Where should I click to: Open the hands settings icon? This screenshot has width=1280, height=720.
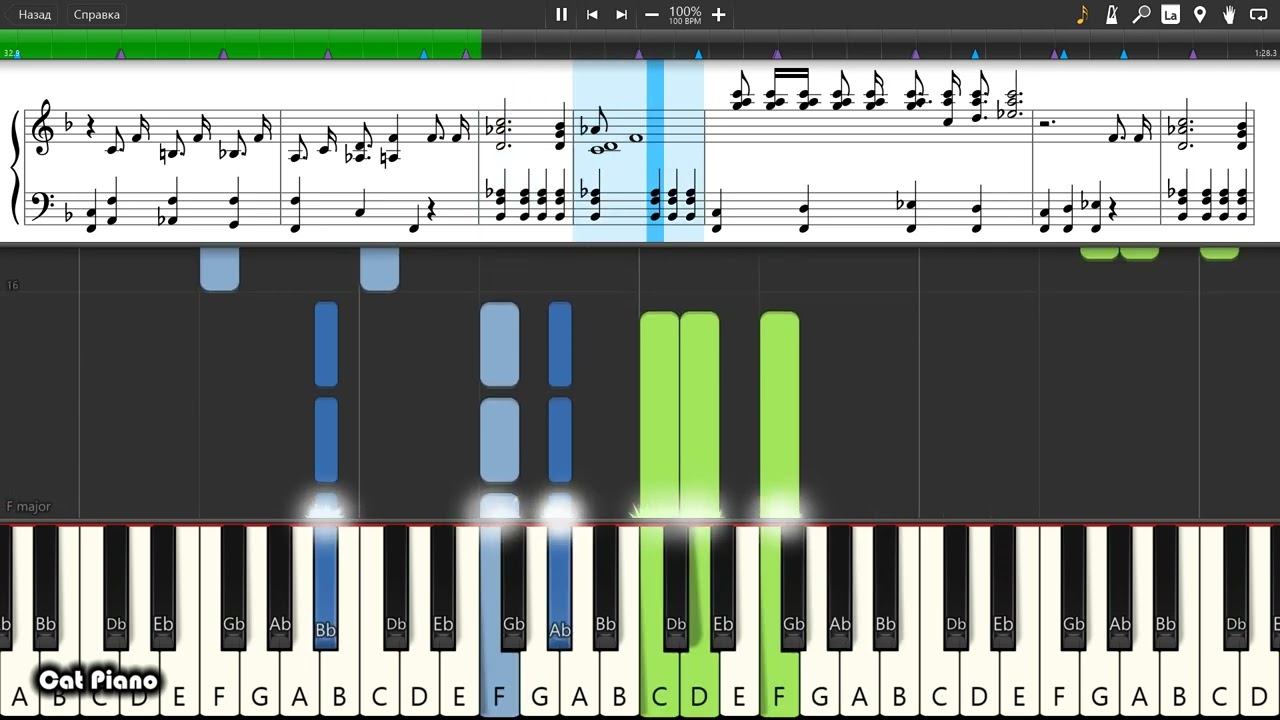1229,14
